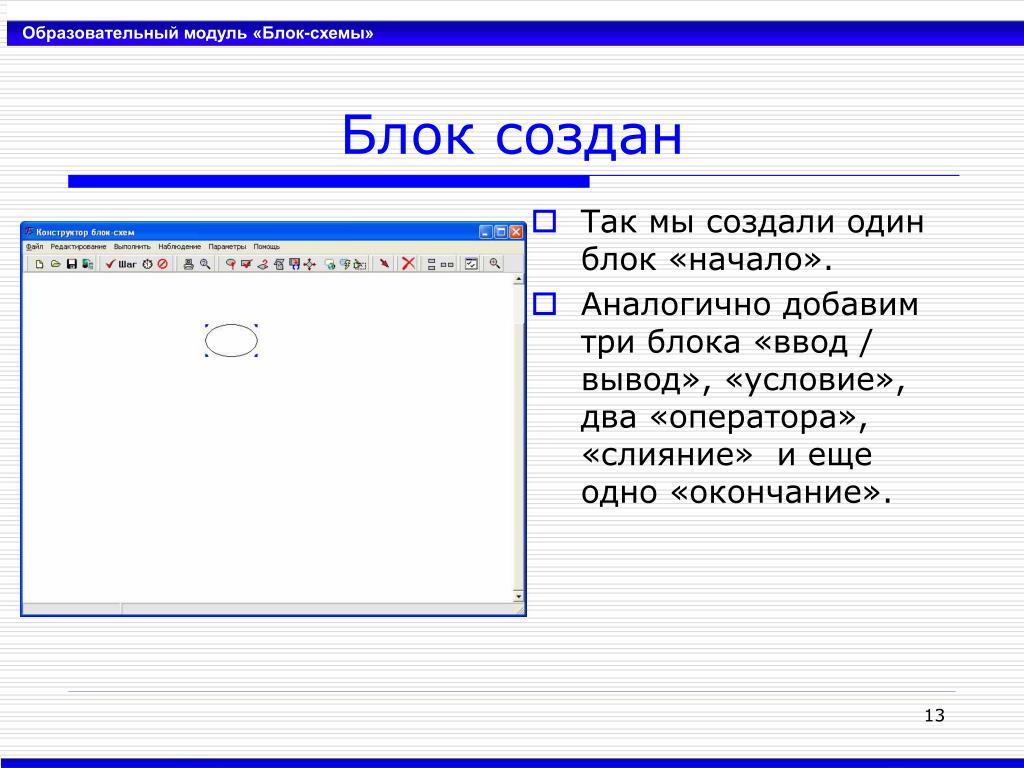Screen dimensions: 1024x768
Task: Click the vertical scrollbar up arrow
Action: coord(519,280)
